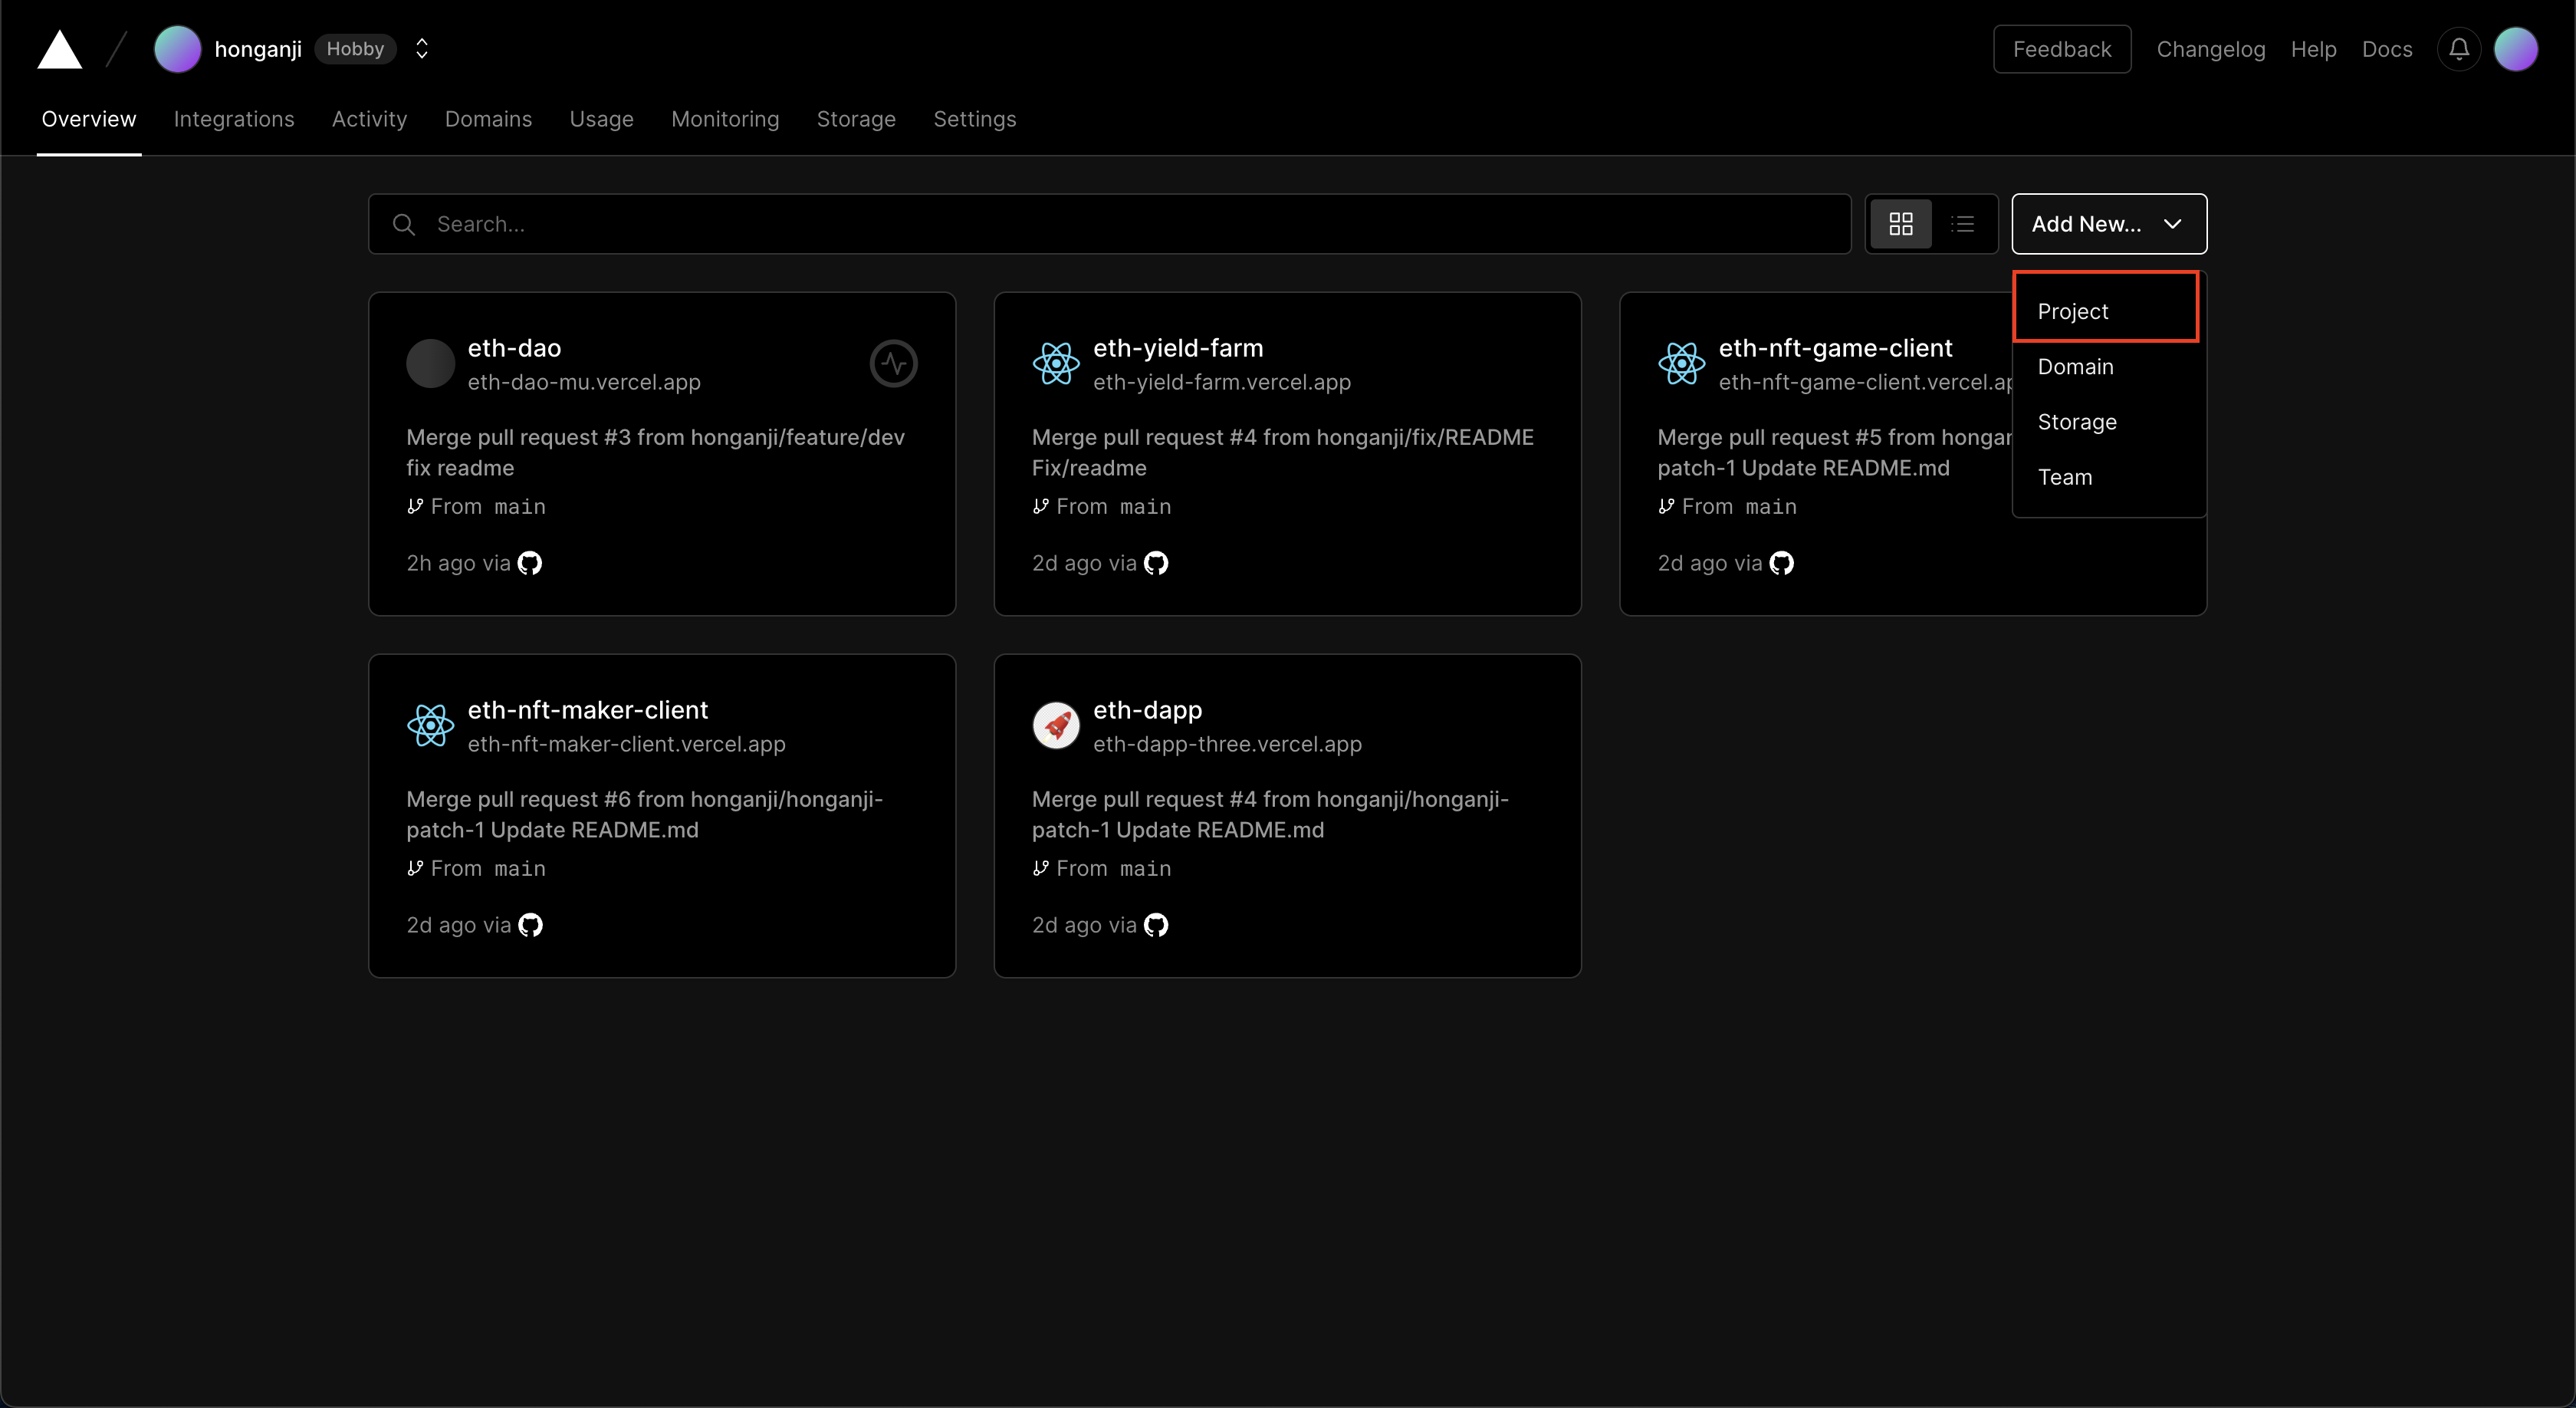Image resolution: width=2576 pixels, height=1408 pixels.
Task: Open the Docs link
Action: coord(2387,49)
